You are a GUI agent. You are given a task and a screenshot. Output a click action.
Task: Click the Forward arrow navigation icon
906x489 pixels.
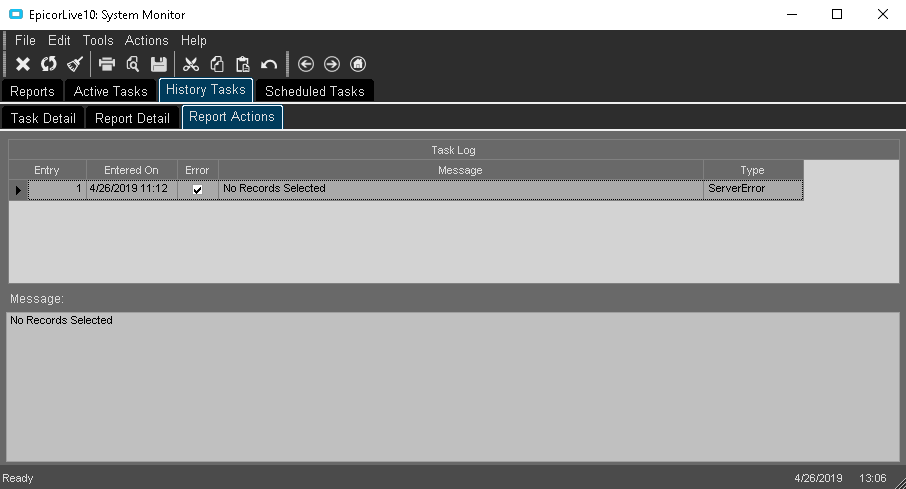point(332,64)
